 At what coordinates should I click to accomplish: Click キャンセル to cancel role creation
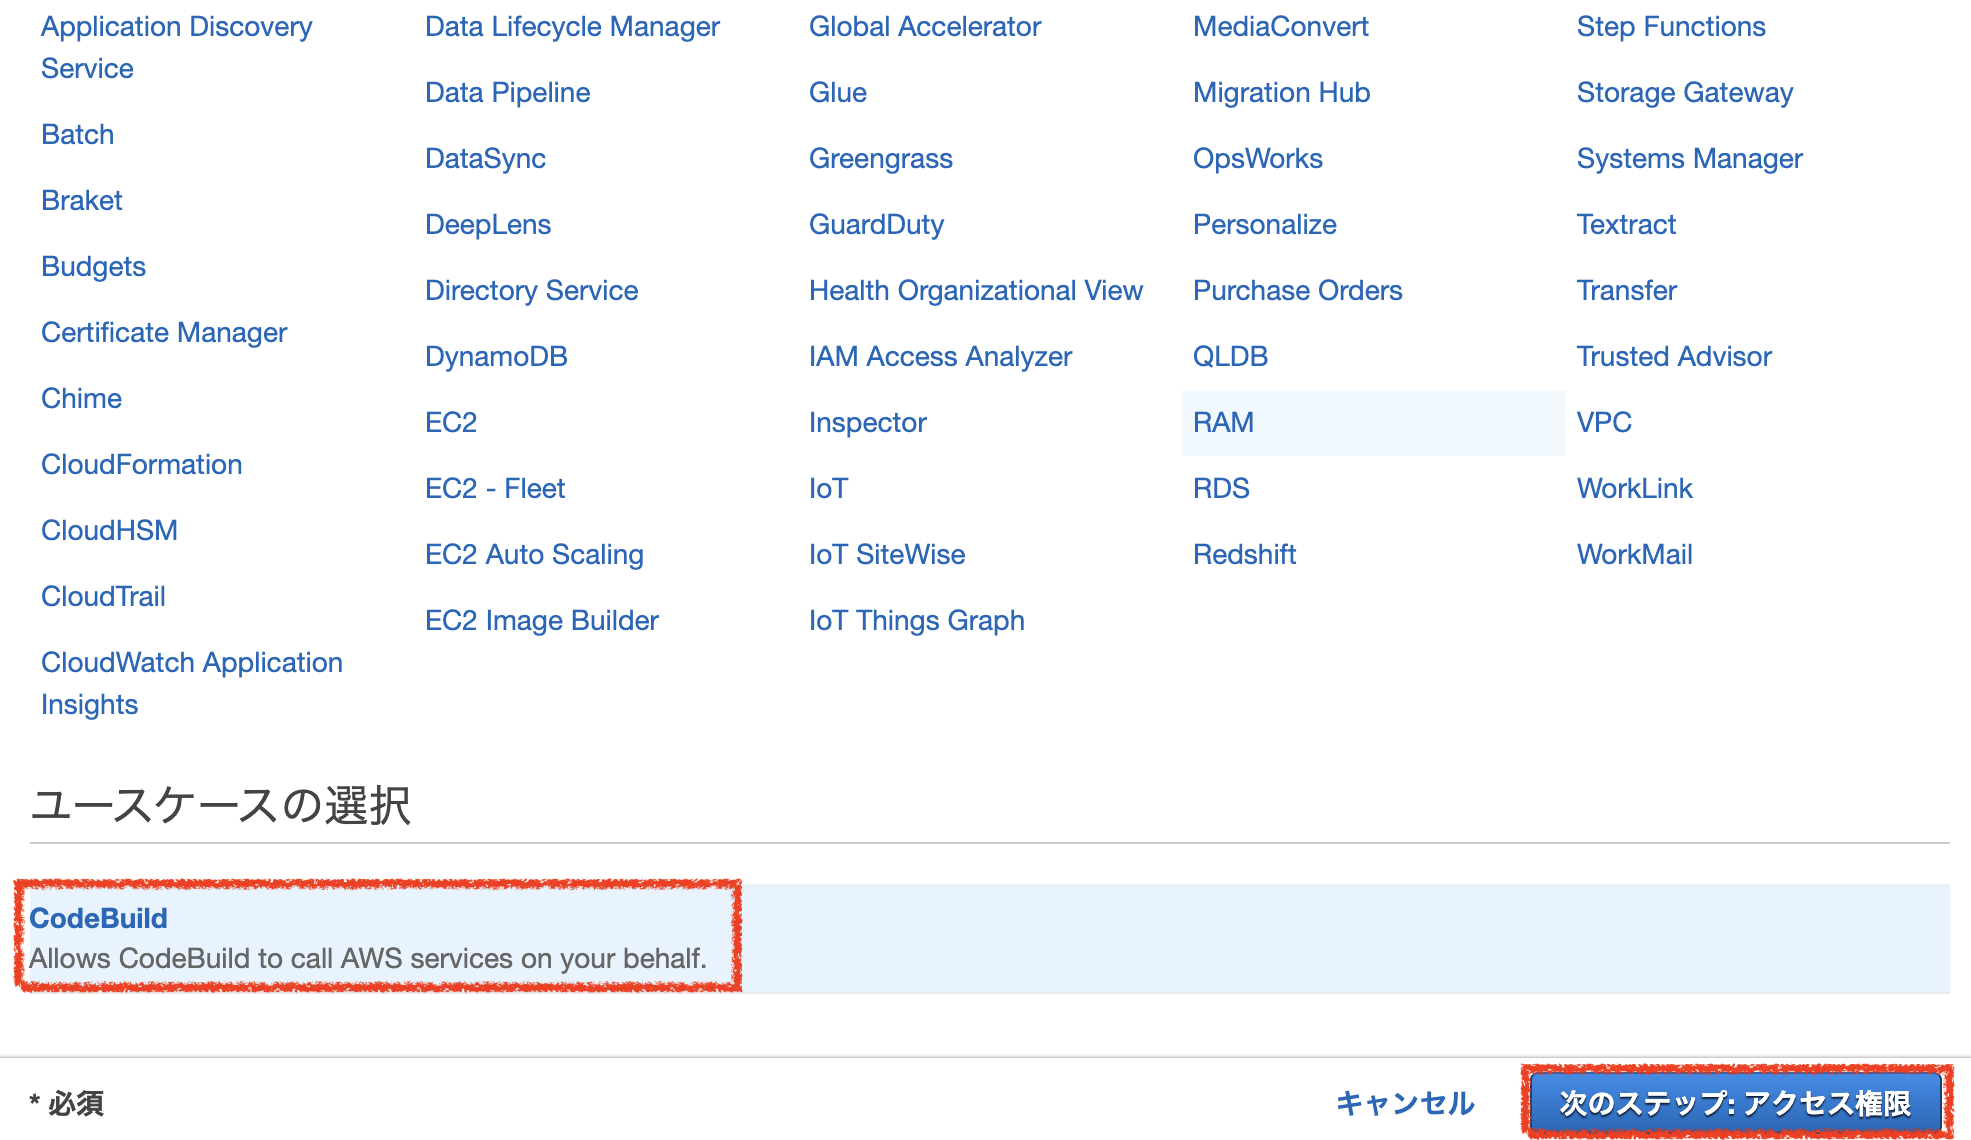1405,1103
